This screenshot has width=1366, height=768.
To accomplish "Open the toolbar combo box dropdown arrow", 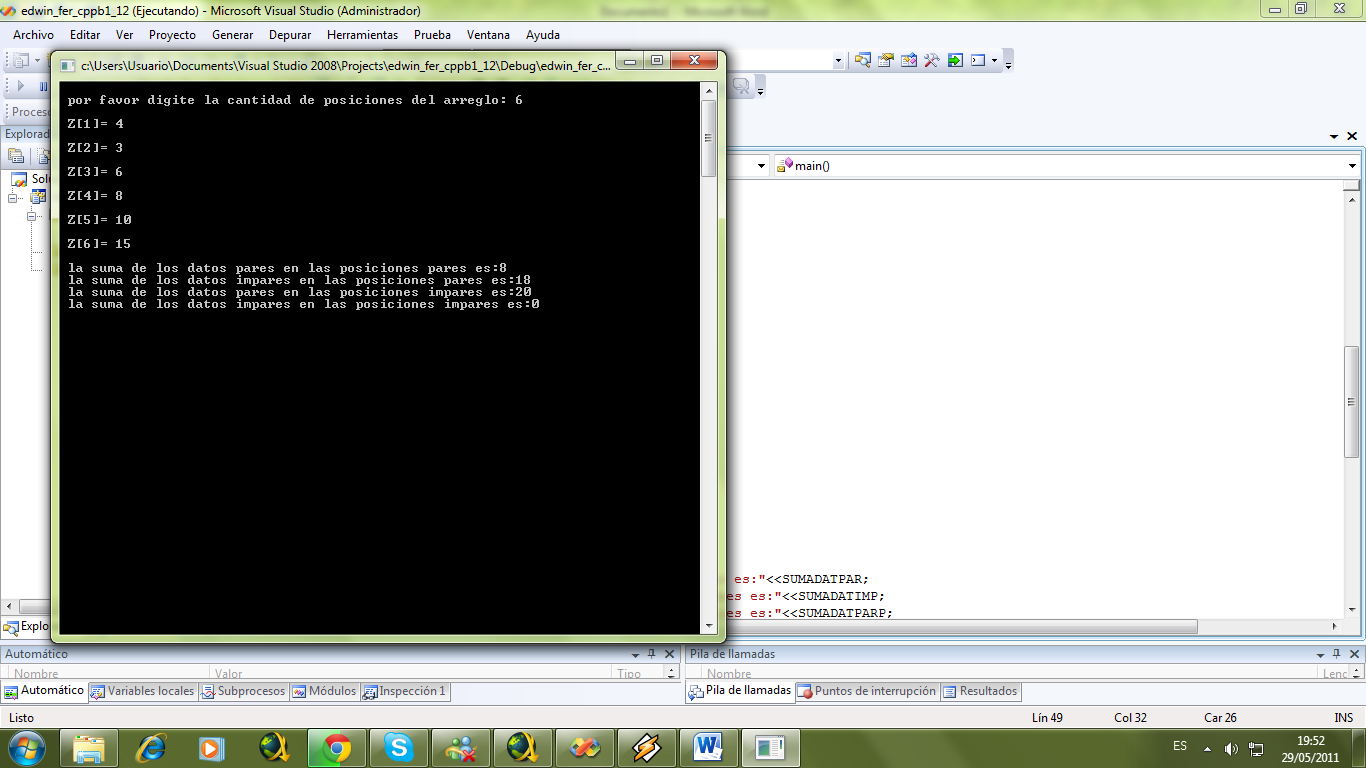I will [838, 60].
